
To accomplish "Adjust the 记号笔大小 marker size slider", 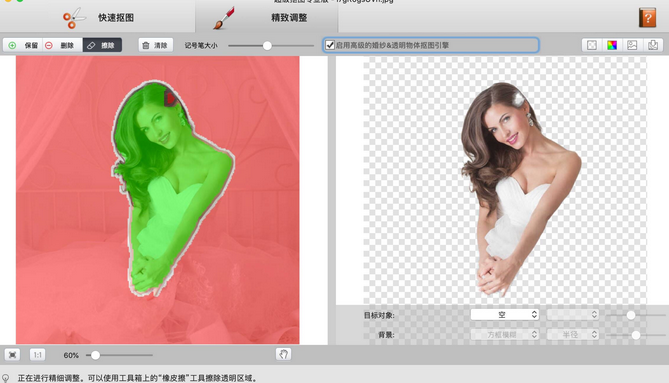I will coord(267,46).
